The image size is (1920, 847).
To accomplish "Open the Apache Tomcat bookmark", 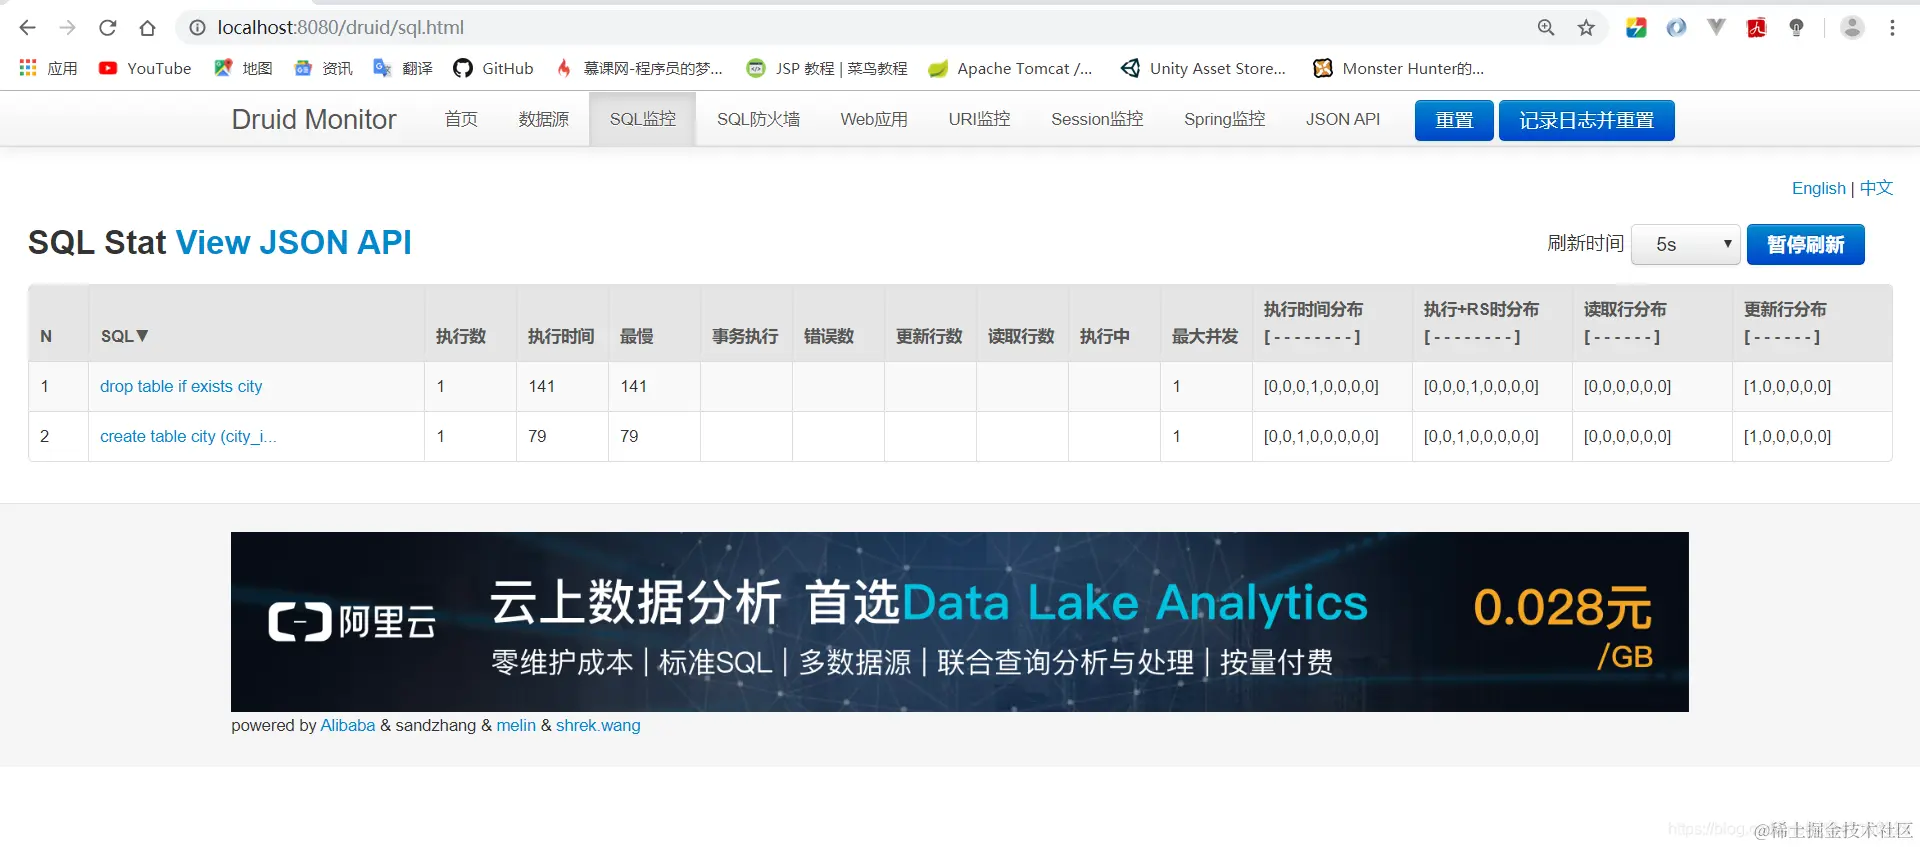I will click(x=1010, y=68).
